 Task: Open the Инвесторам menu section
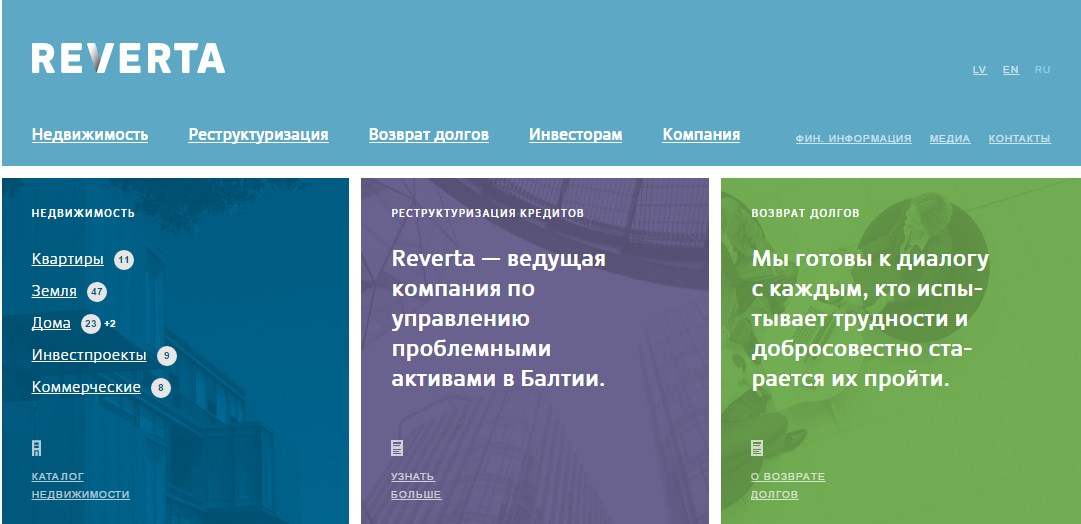tap(575, 135)
